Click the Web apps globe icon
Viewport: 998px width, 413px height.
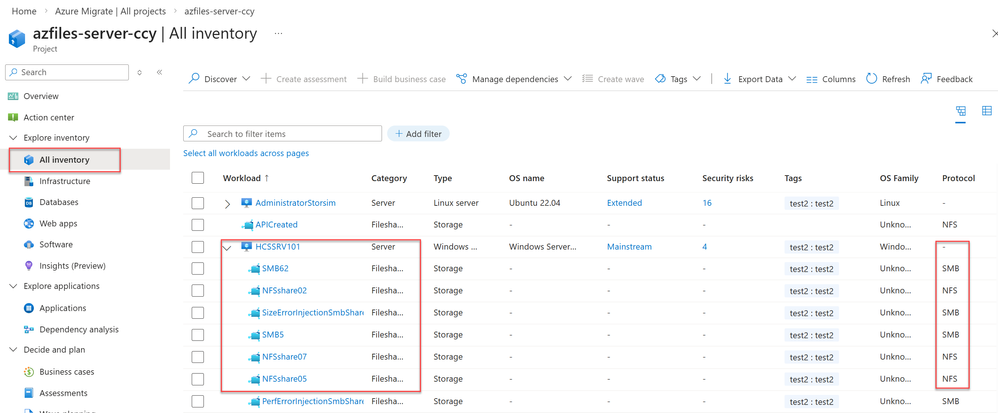29,223
